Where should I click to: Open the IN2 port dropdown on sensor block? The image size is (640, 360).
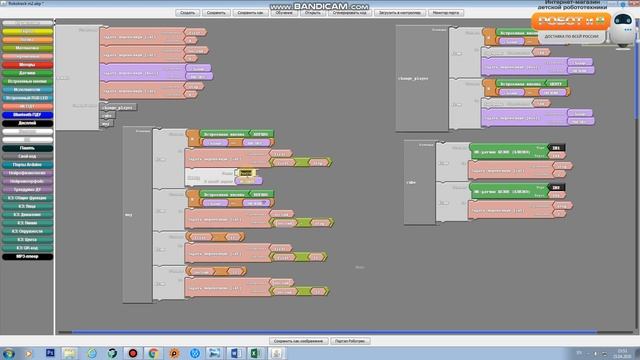click(x=556, y=187)
